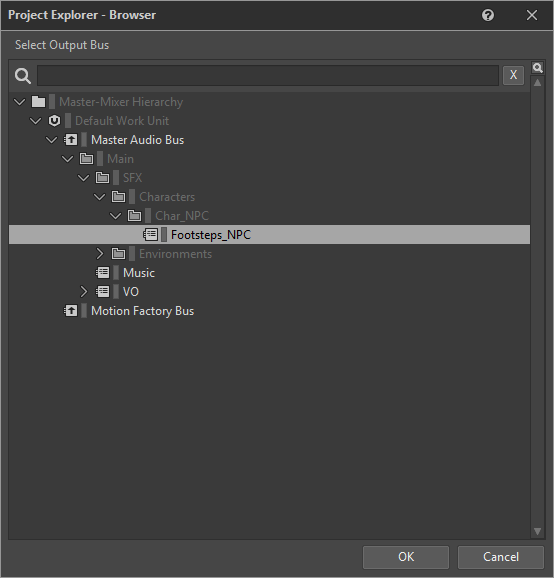Click the Motion Factory Bus icon
This screenshot has width=554, height=578.
coord(70,311)
